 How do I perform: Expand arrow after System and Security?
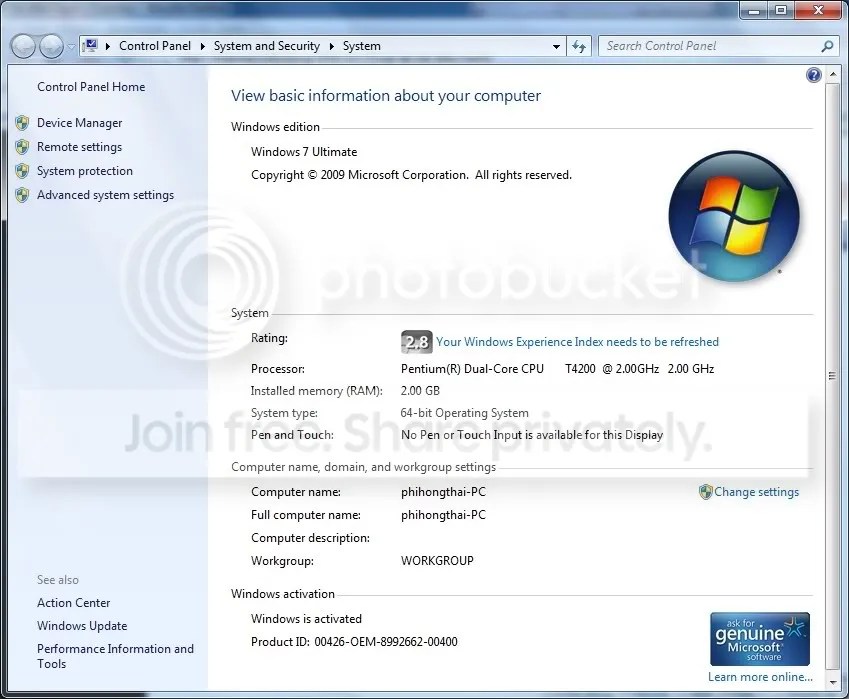coord(331,47)
